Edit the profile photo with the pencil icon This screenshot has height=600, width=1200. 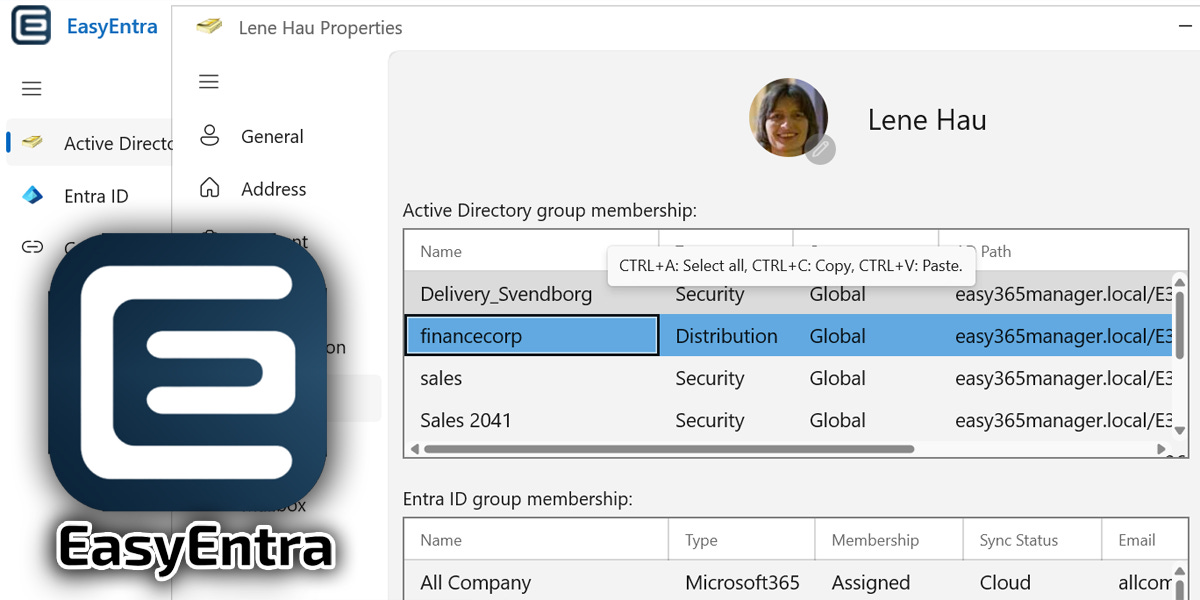(x=821, y=150)
